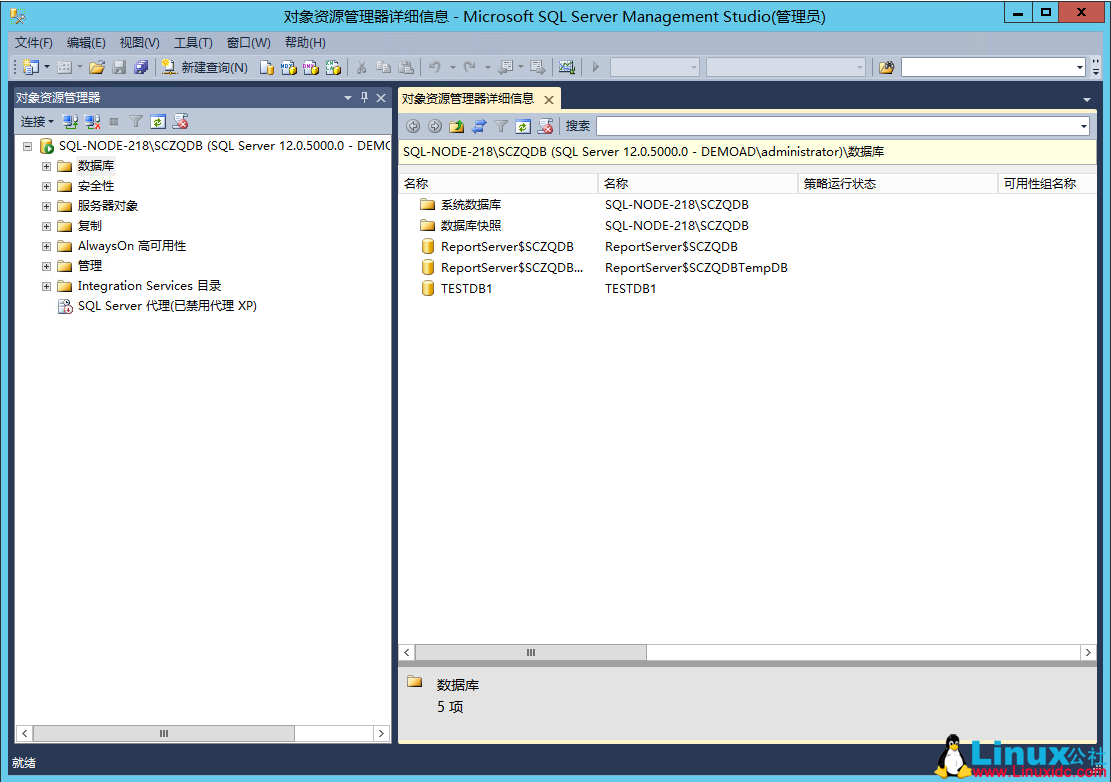Click the Refresh icon in Object Explorer
Viewport: 1111px width, 782px height.
[158, 121]
